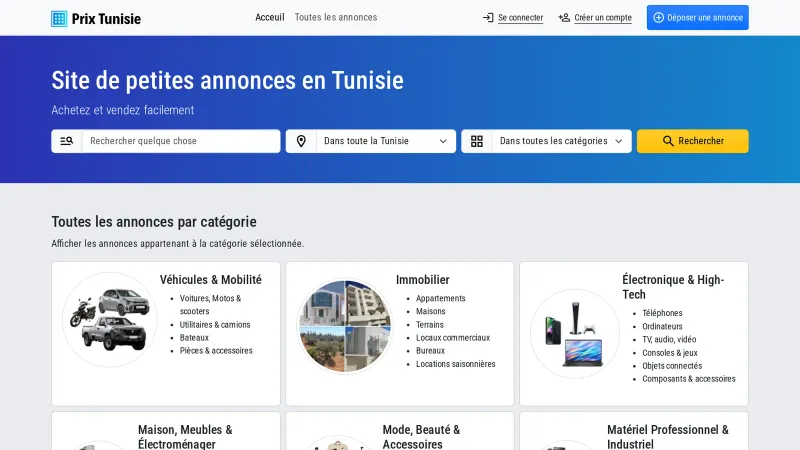The image size is (800, 450).
Task: Open the Bateaux link under Véhicules
Action: [x=194, y=338]
